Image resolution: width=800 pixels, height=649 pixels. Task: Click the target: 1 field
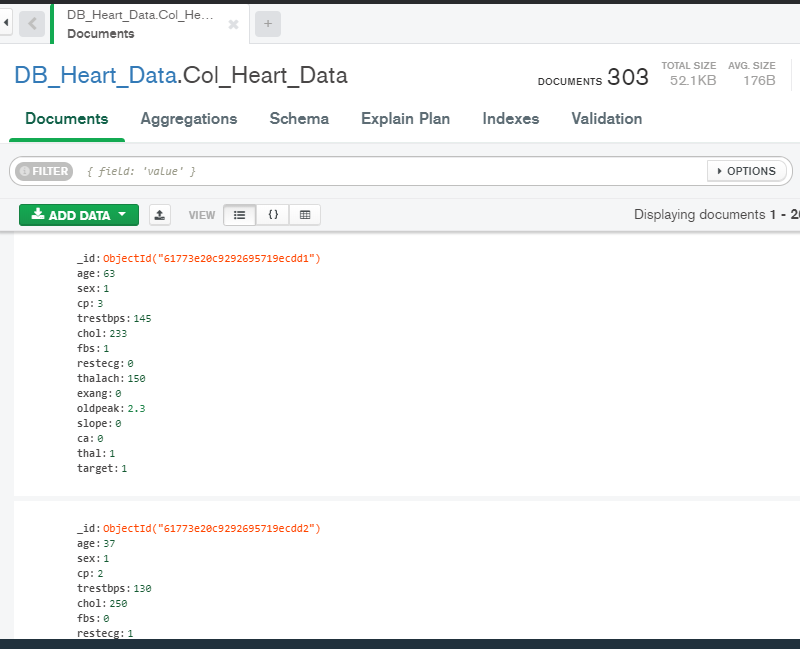click(x=102, y=468)
